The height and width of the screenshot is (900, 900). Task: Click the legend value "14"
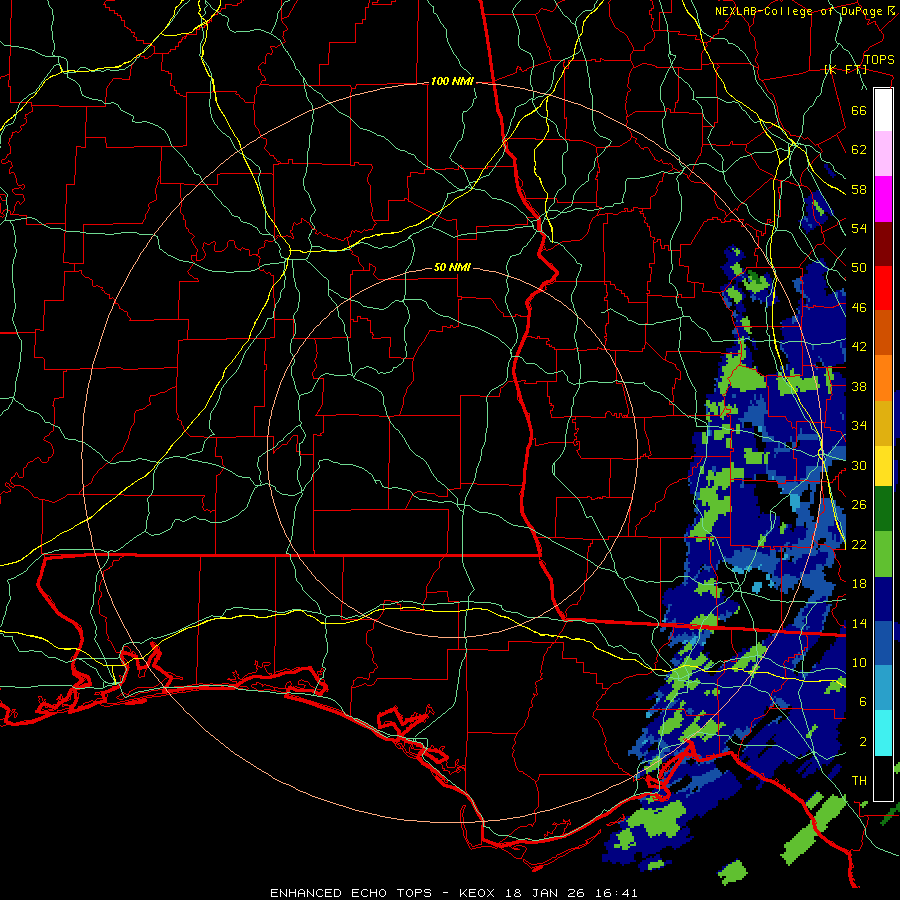tap(859, 623)
